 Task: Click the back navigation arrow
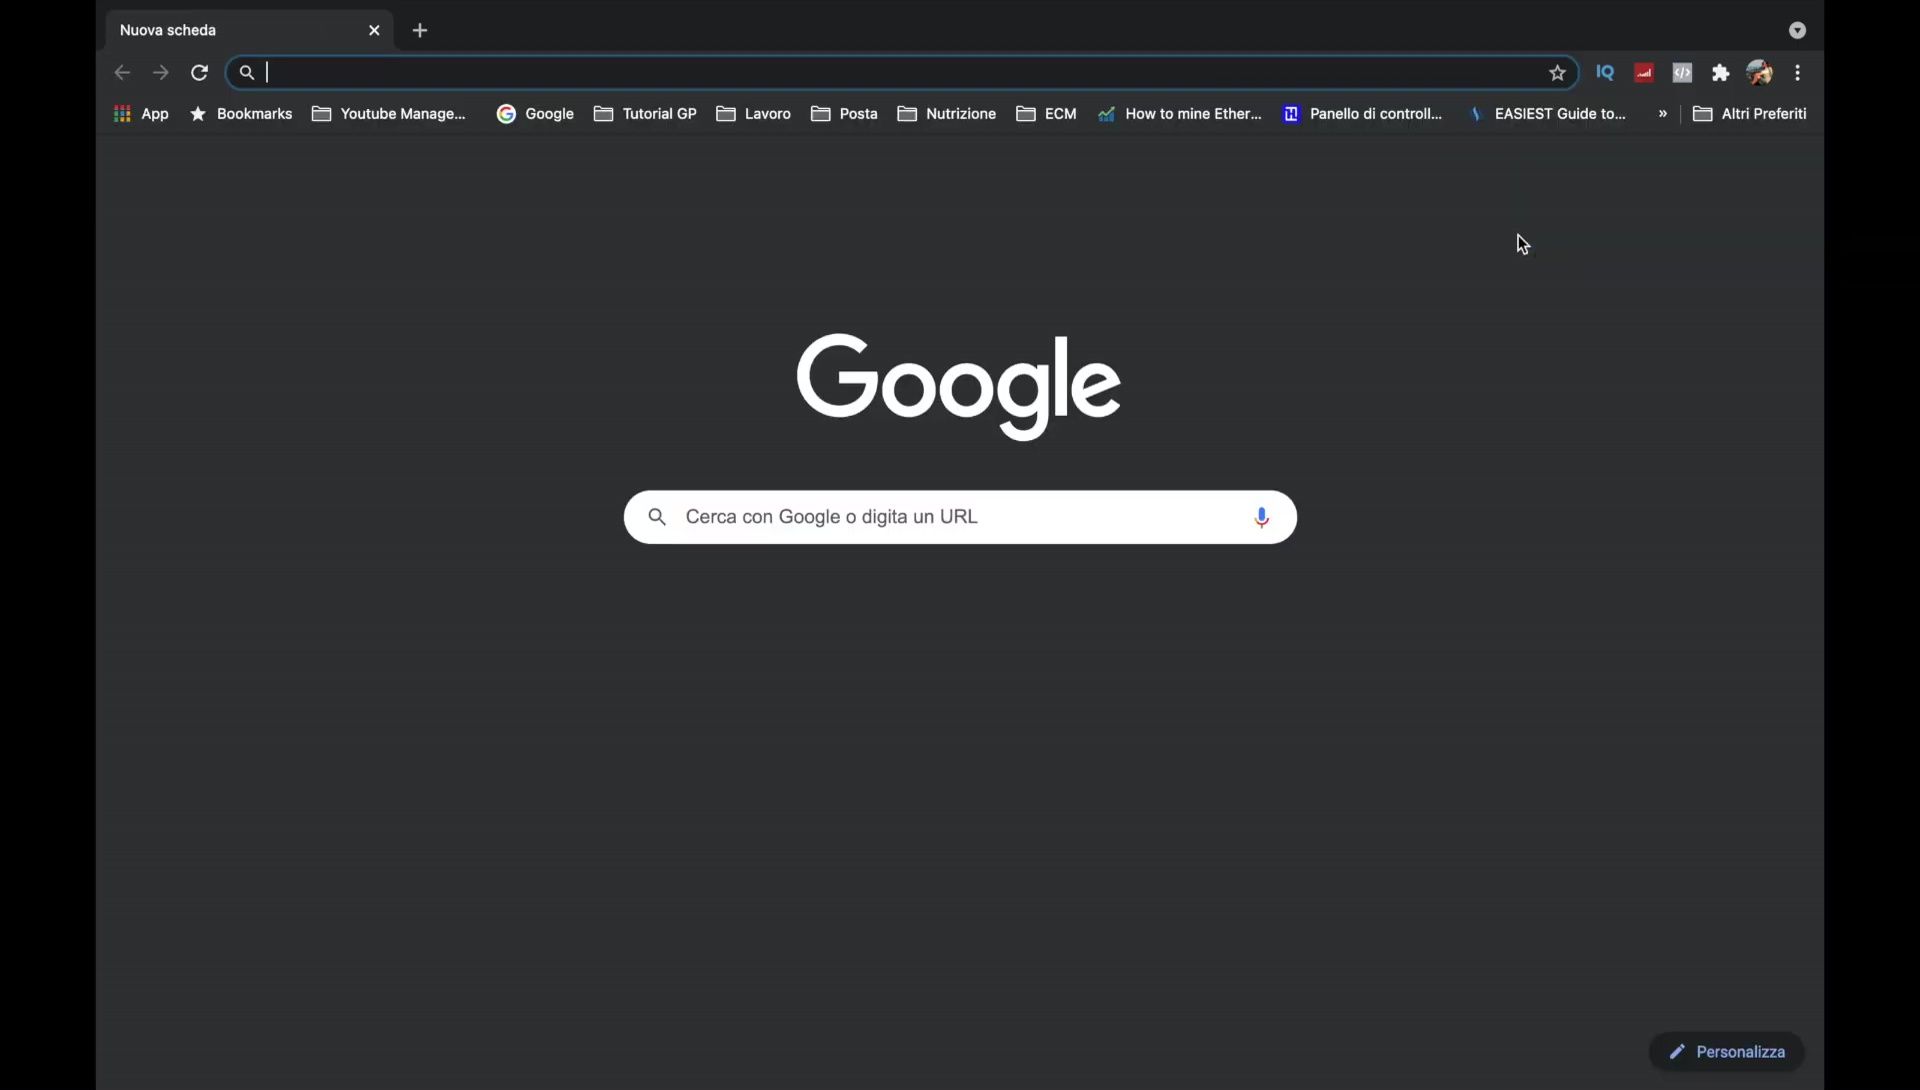coord(122,72)
